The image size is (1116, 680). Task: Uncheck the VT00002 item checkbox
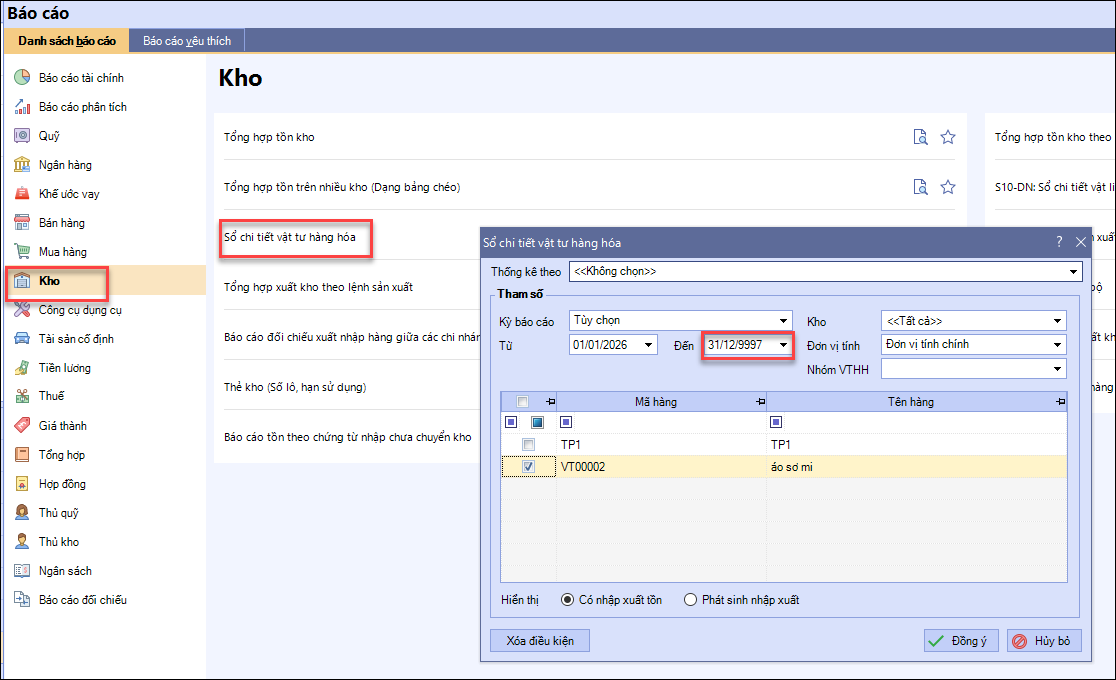pyautogui.click(x=528, y=467)
